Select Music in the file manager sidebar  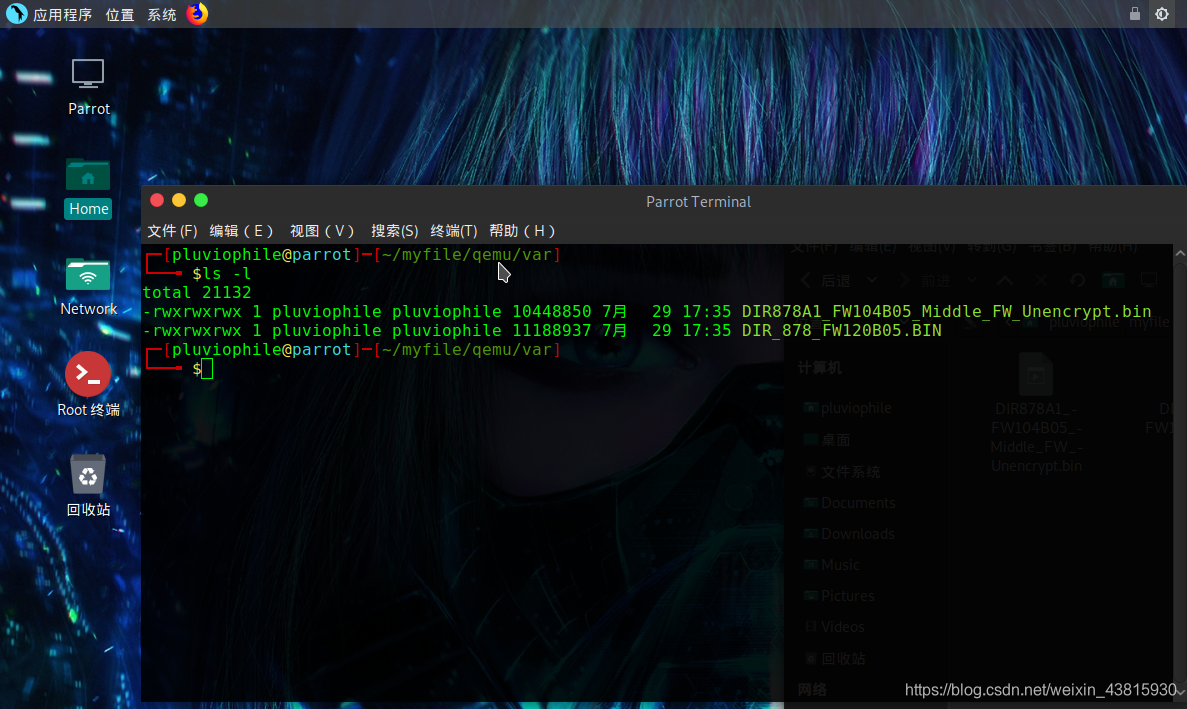[831, 565]
